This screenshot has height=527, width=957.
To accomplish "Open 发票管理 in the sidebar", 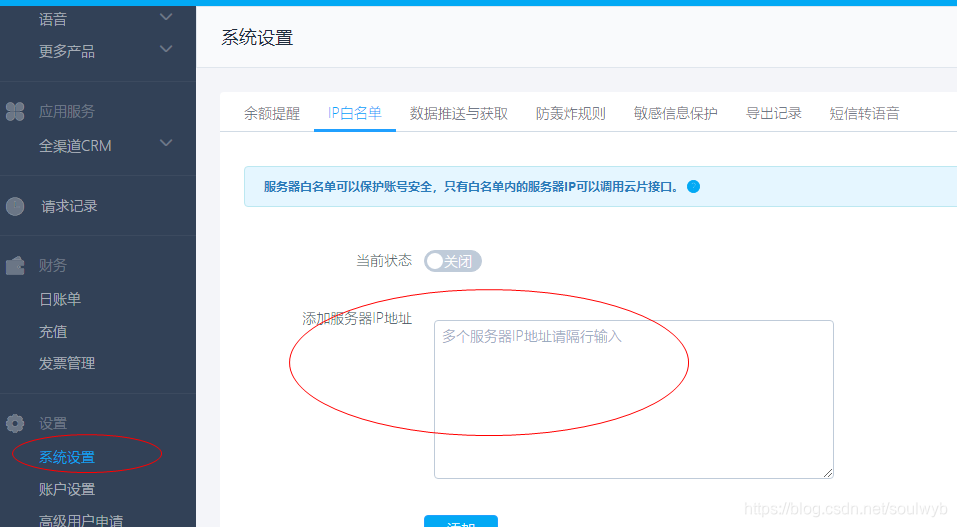I will 67,363.
